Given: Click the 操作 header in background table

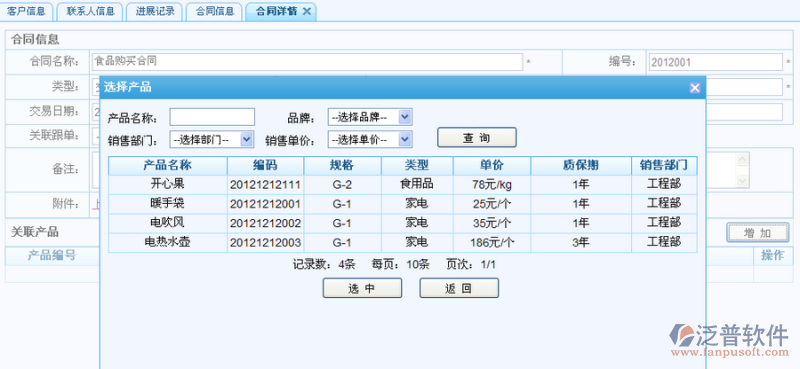Looking at the screenshot, I should pyautogui.click(x=772, y=256).
